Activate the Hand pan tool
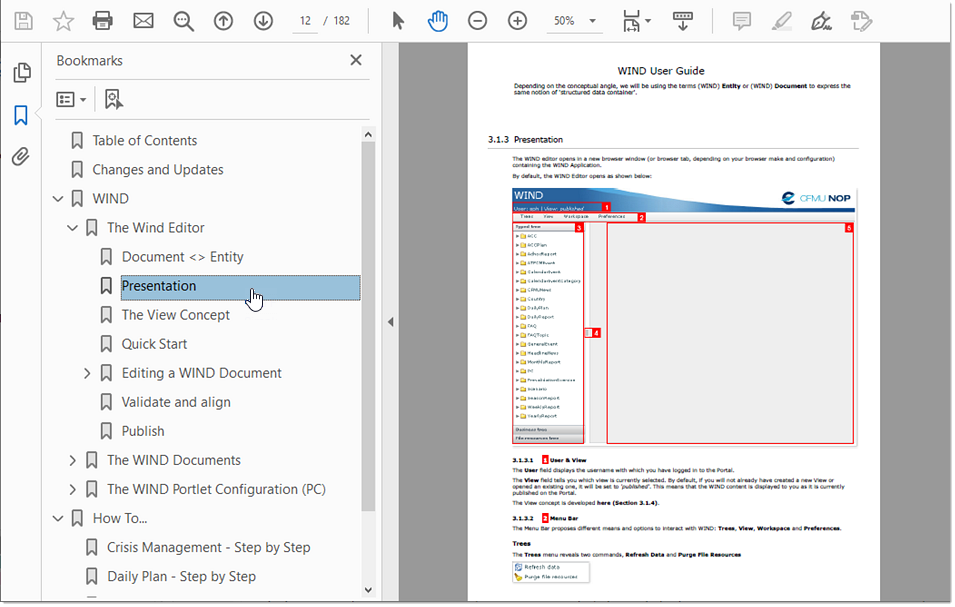 coord(437,21)
